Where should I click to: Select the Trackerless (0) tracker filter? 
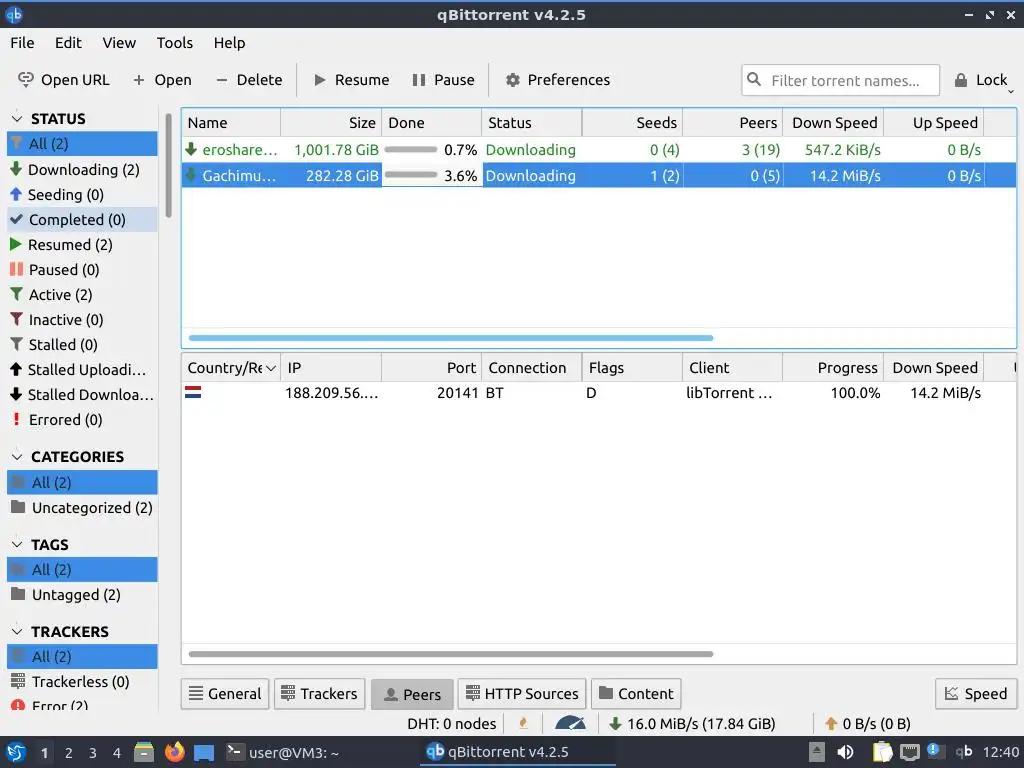[82, 682]
